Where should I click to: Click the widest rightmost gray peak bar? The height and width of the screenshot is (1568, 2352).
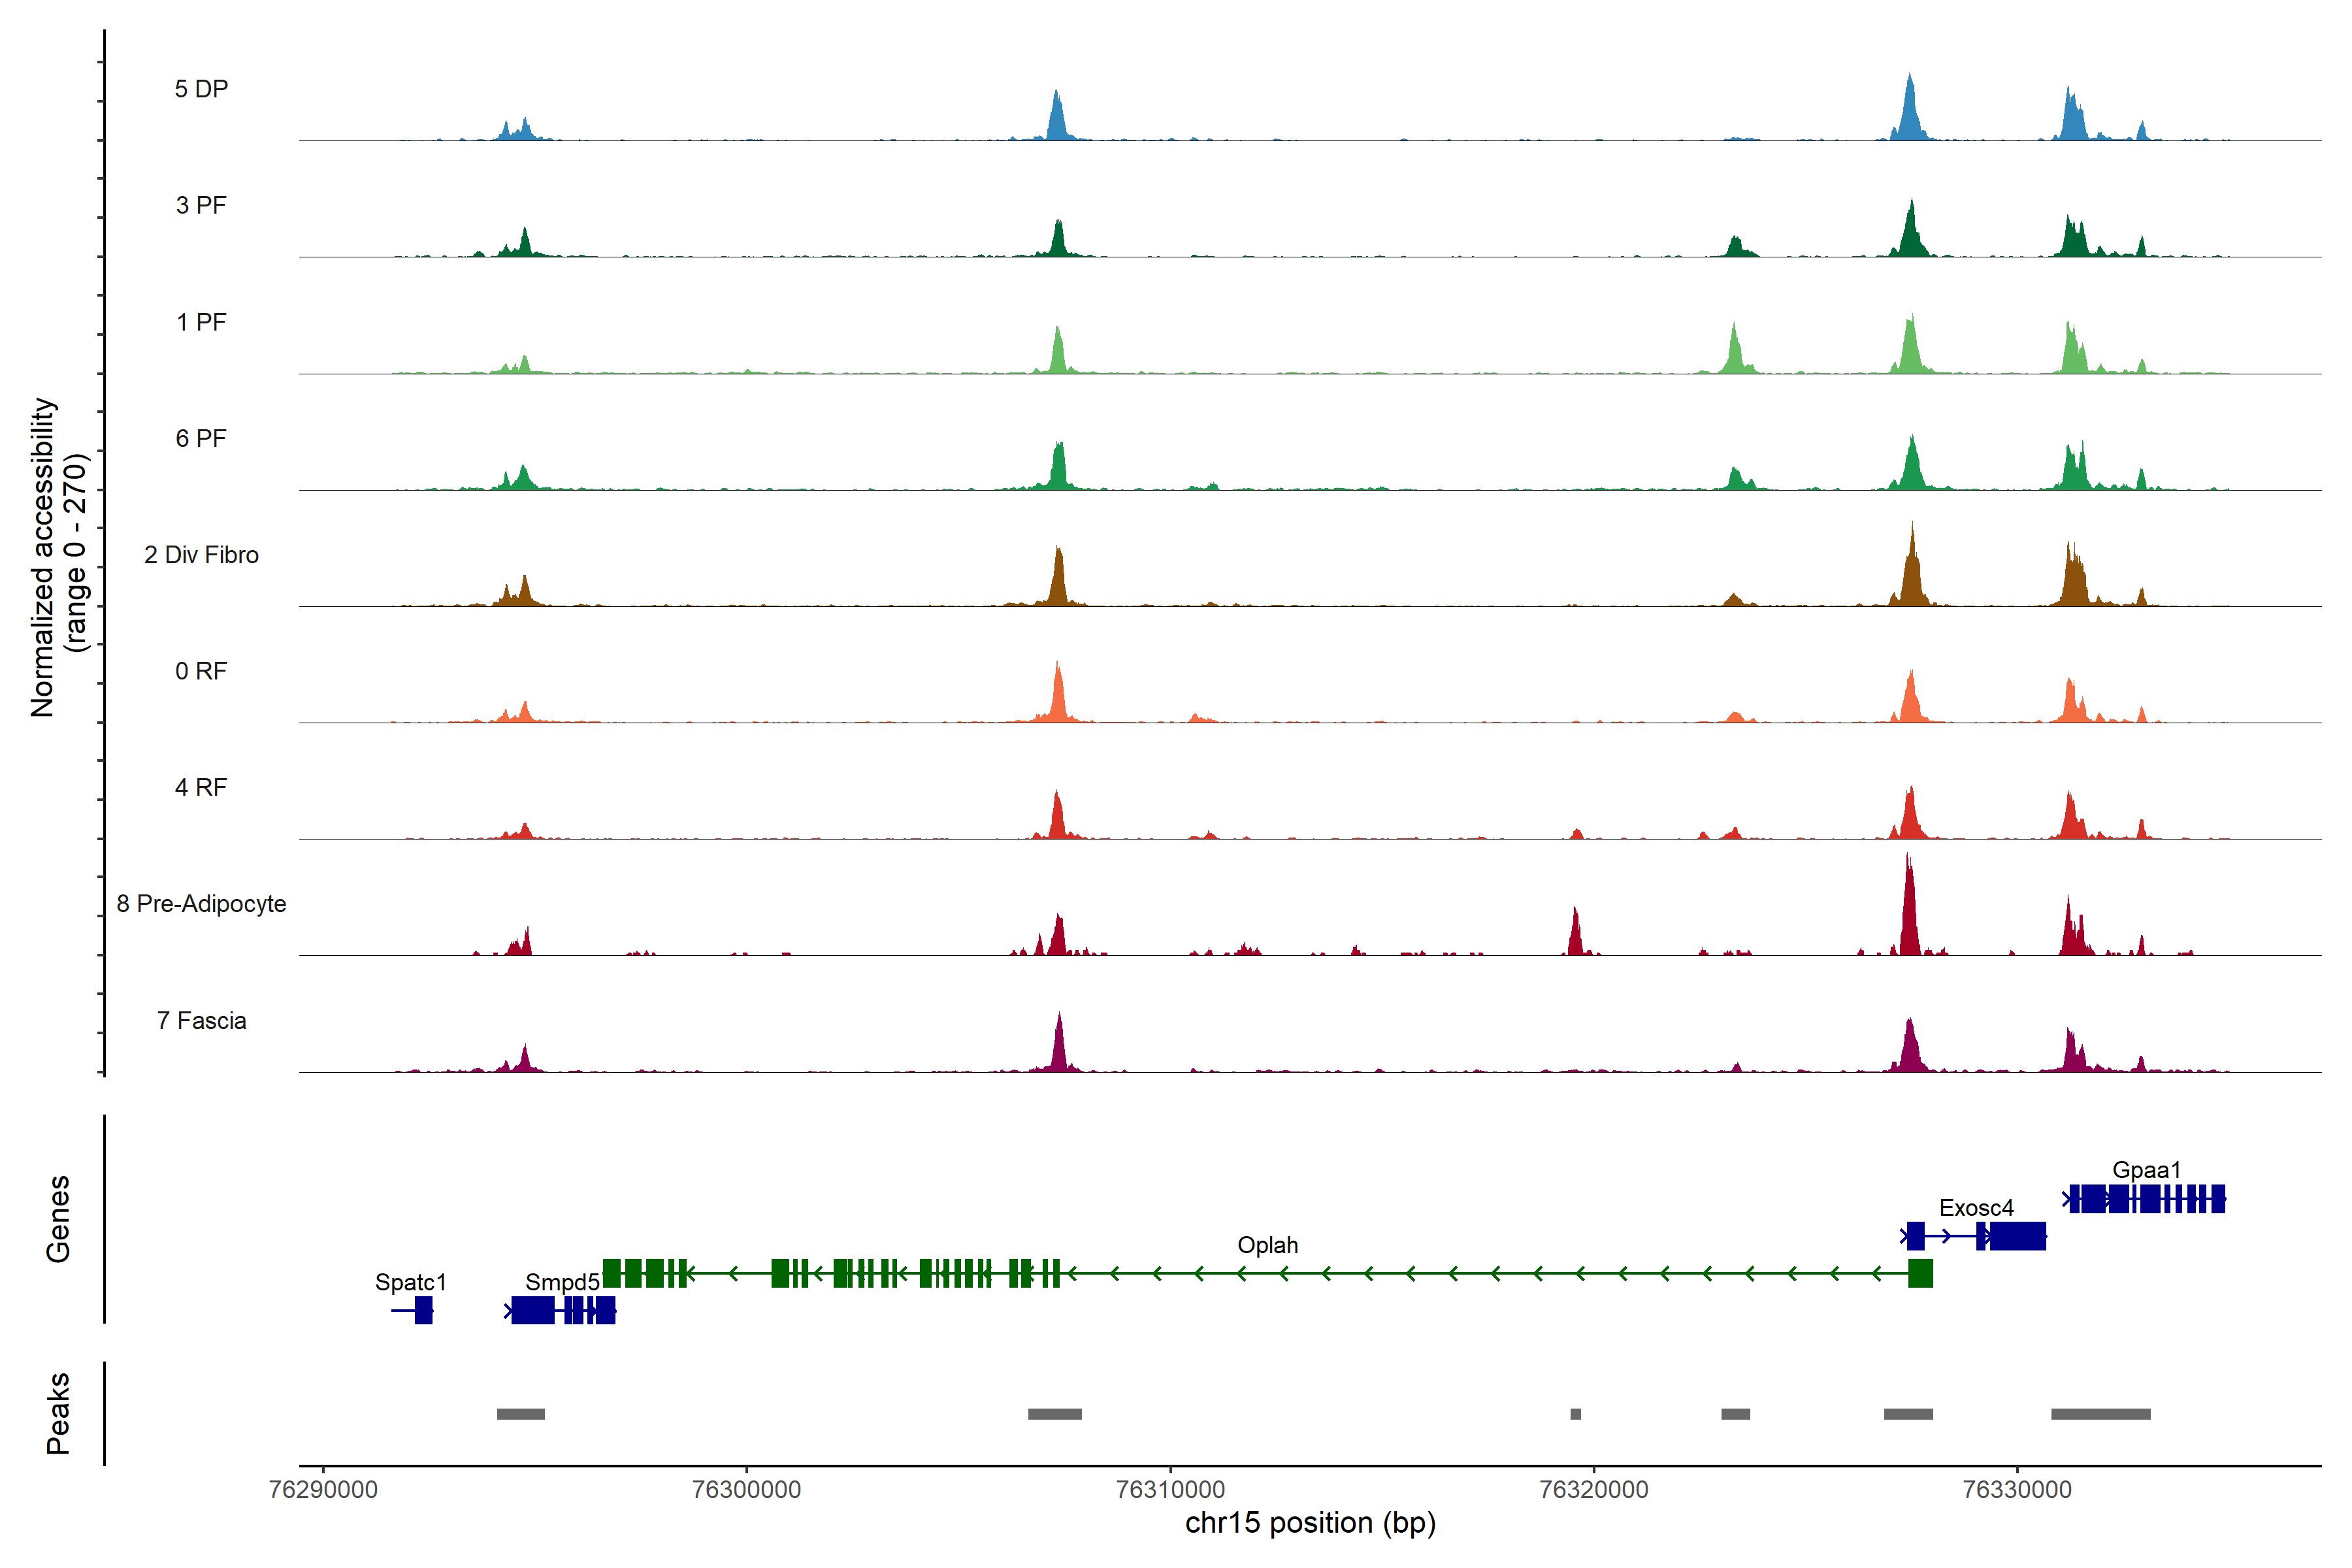pos(2100,1414)
